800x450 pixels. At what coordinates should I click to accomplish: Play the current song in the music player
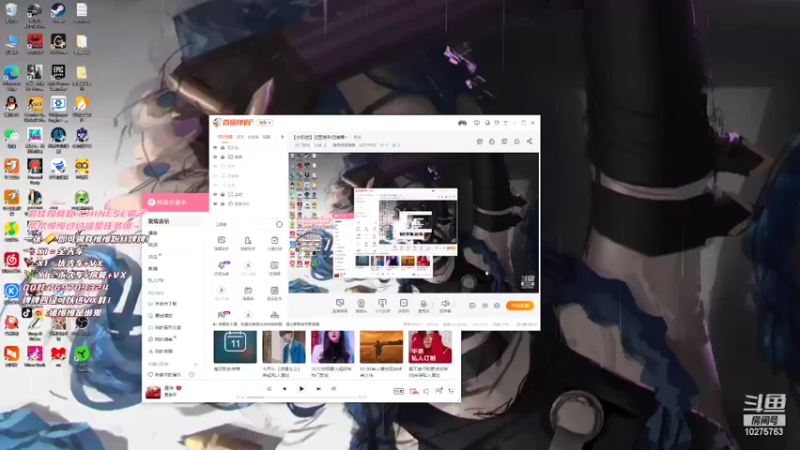click(302, 389)
